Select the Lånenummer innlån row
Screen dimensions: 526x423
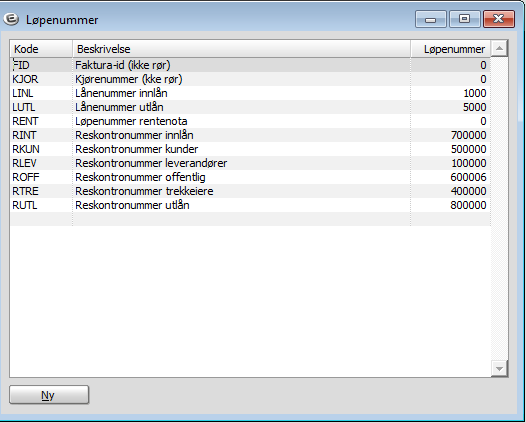coord(250,93)
